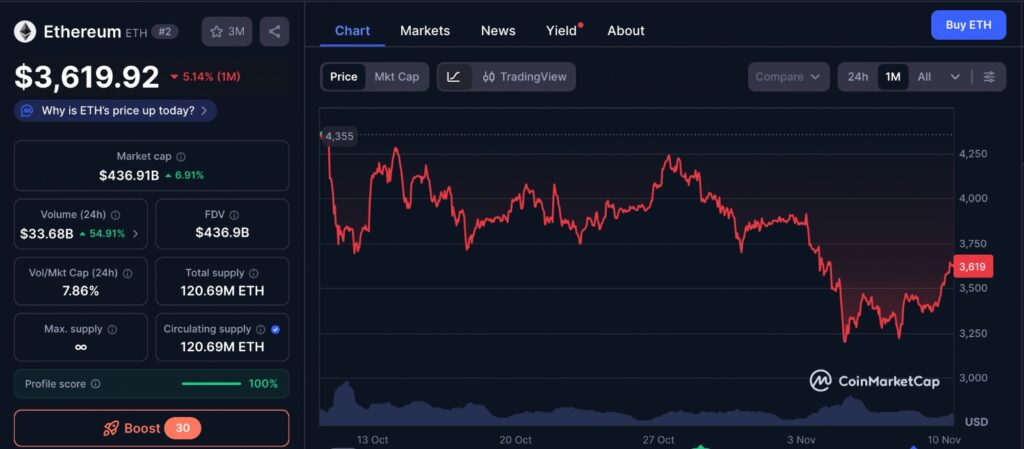Click the 27 Oct axis label

pos(658,440)
